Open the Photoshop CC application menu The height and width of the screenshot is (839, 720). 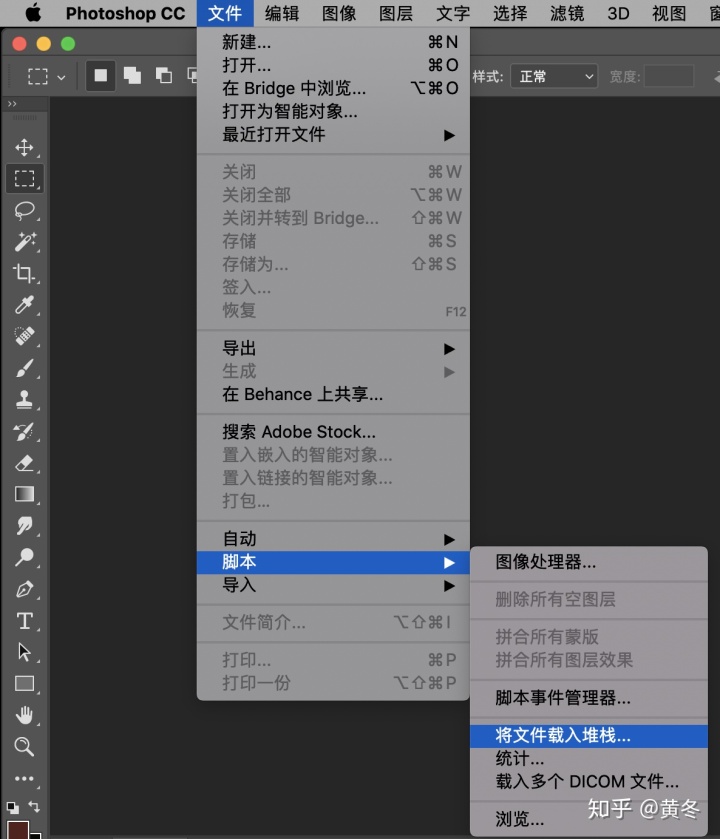tap(126, 13)
